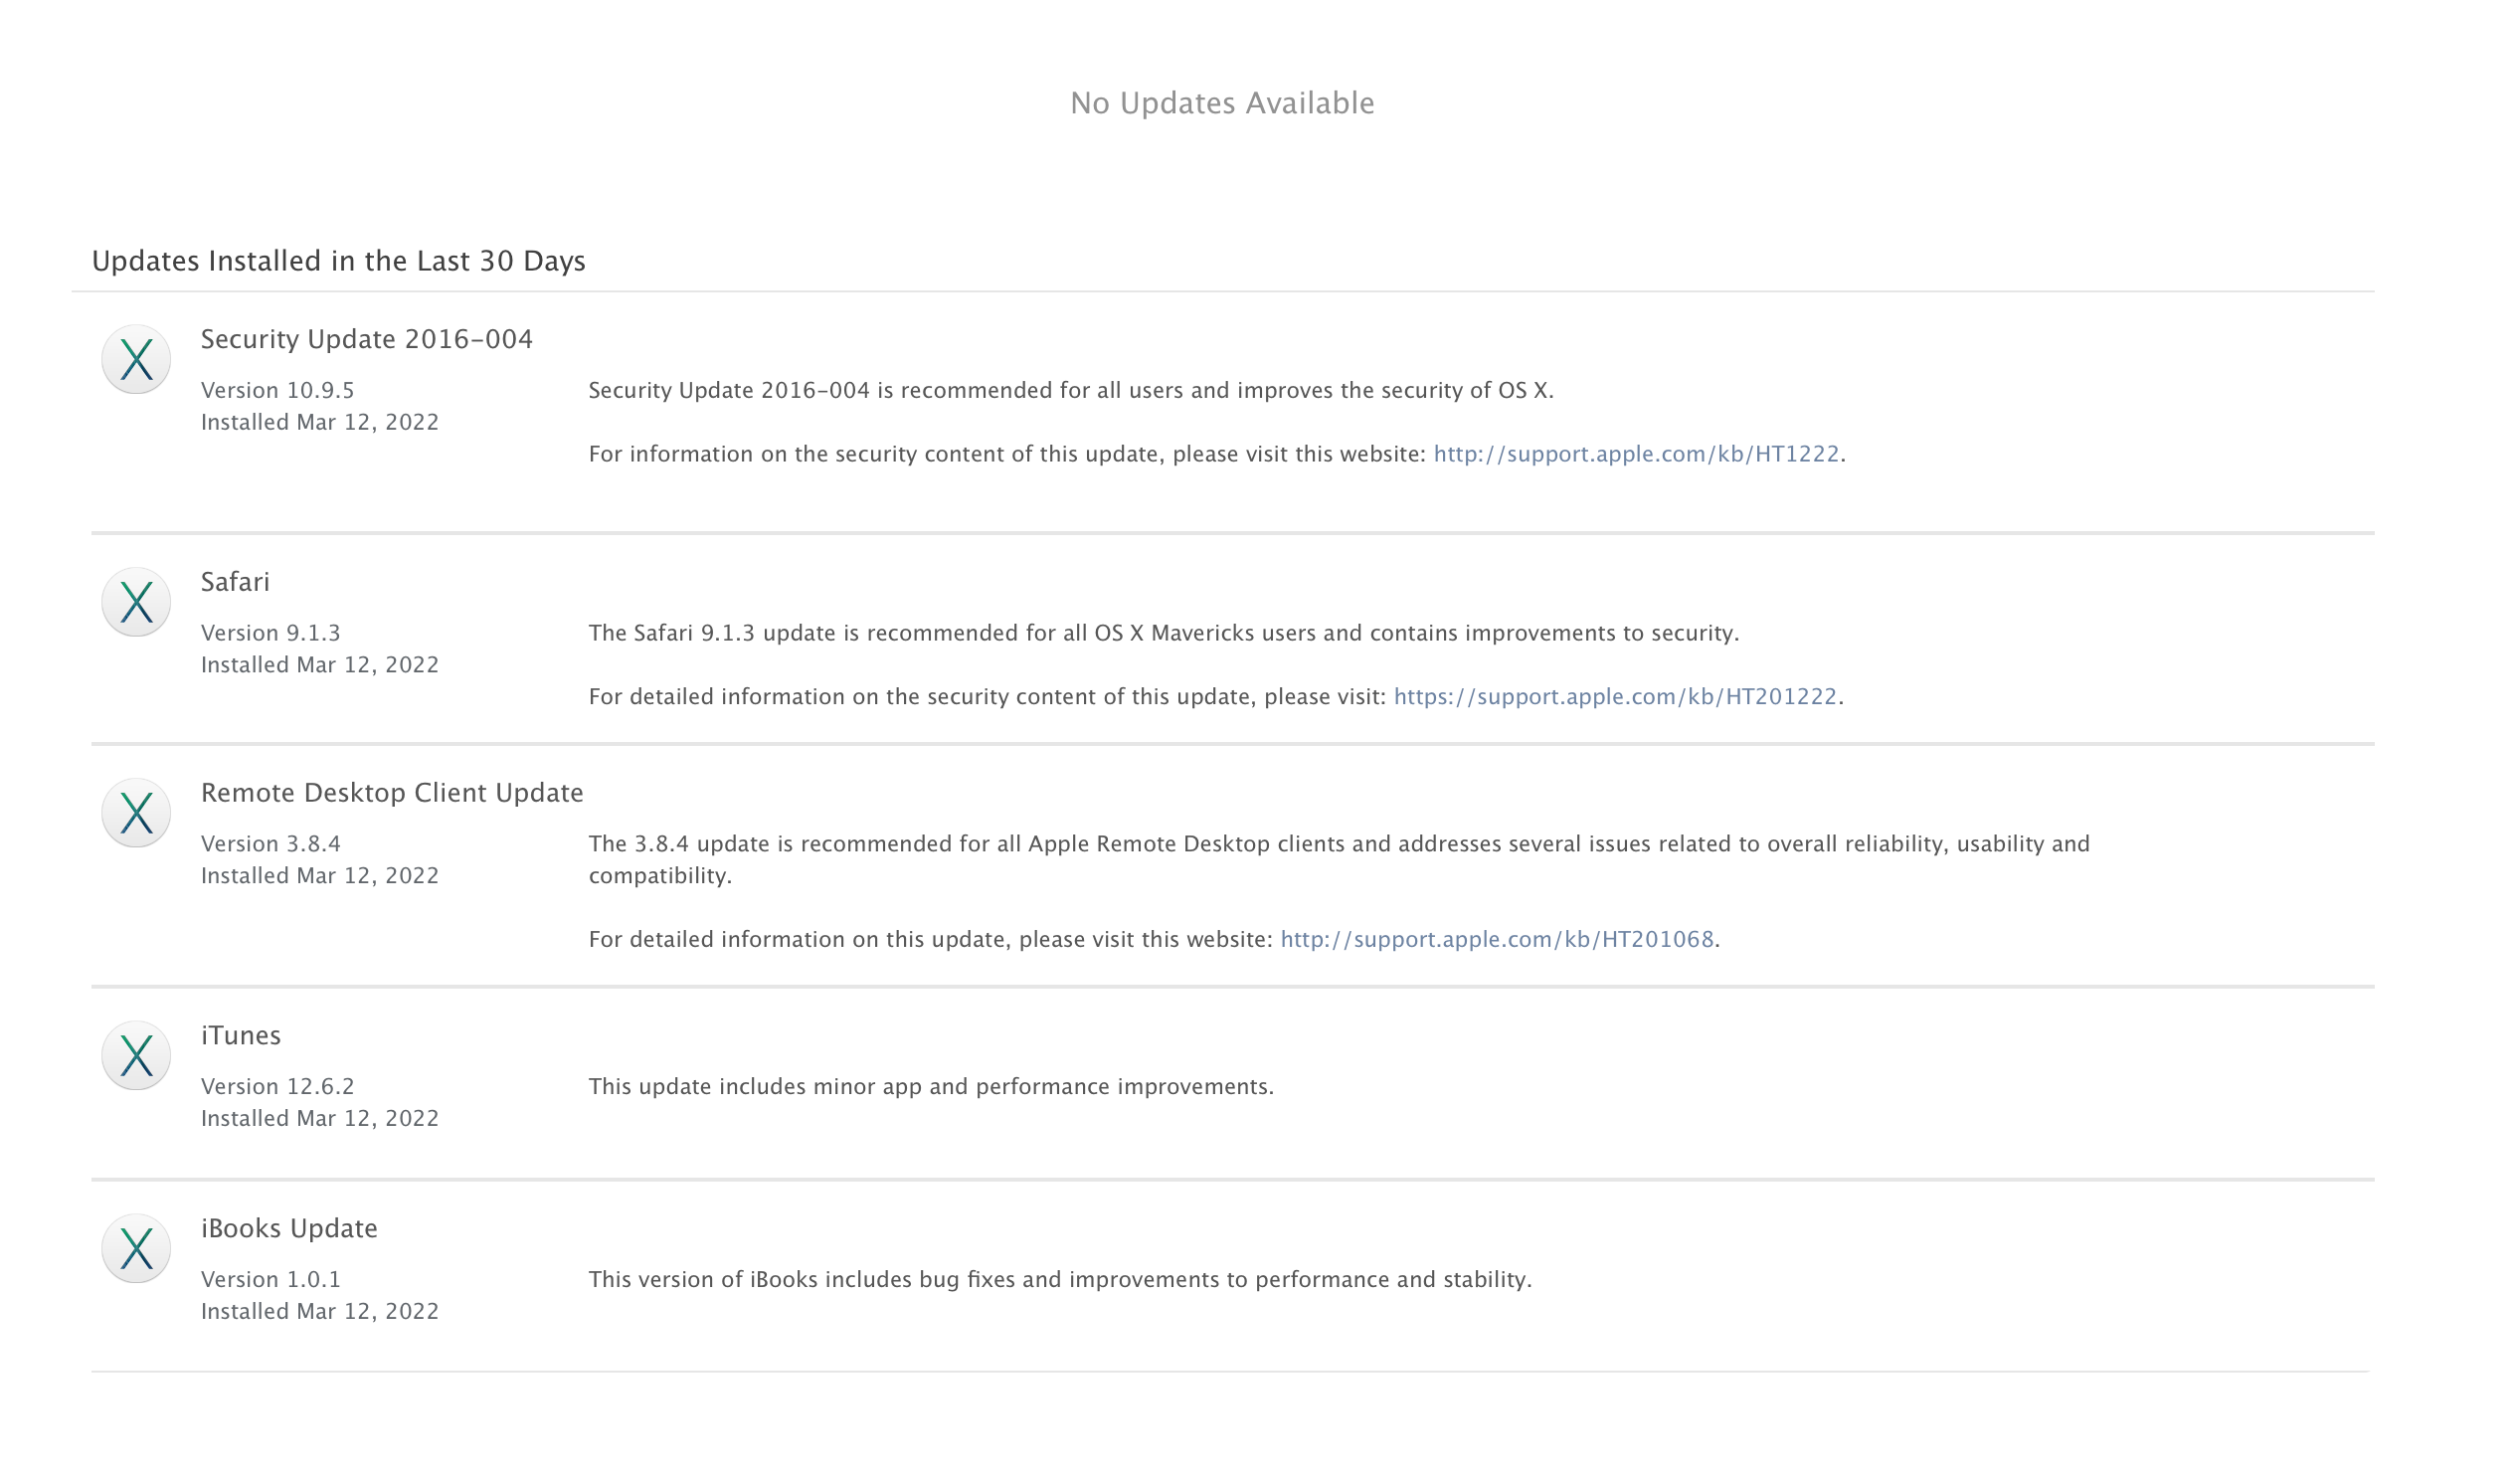The height and width of the screenshot is (1480, 2520).
Task: Click the Remote Desktop Client Update icon
Action: pyautogui.click(x=136, y=814)
